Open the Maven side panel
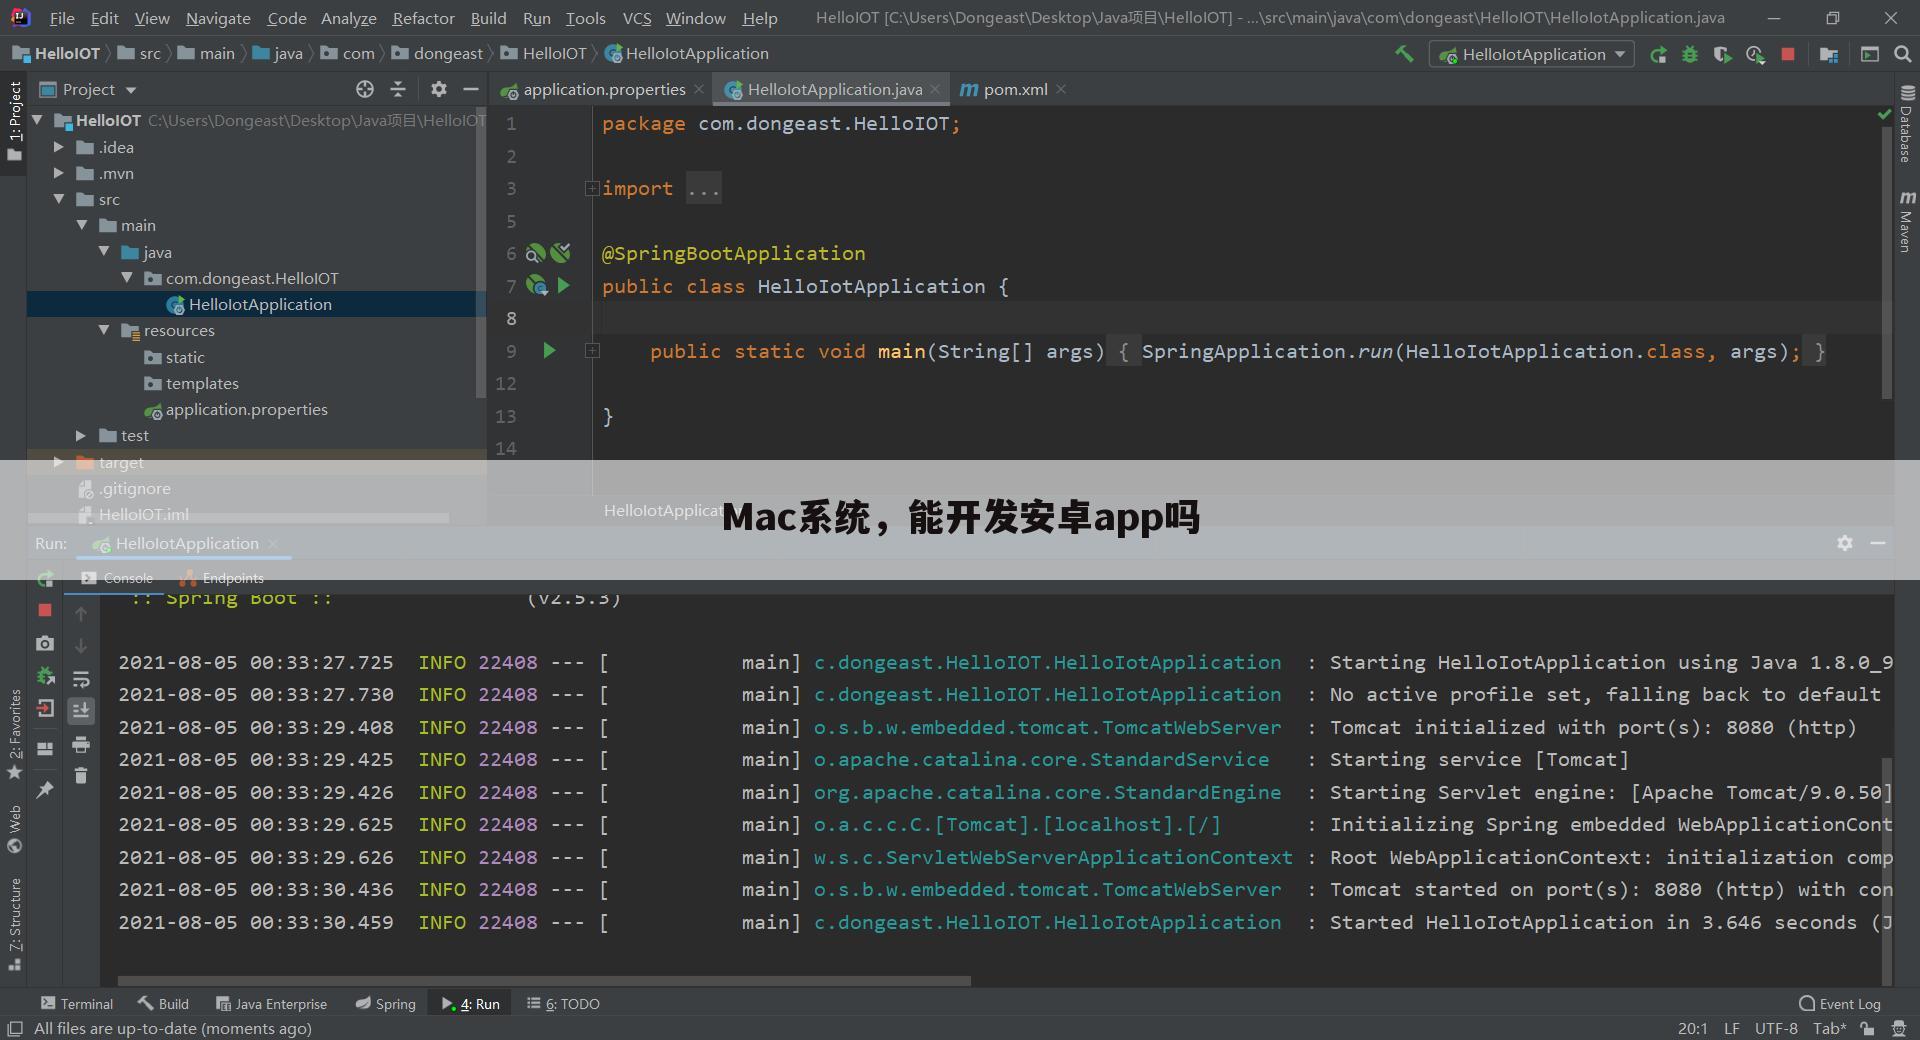The width and height of the screenshot is (1920, 1040). point(1906,221)
